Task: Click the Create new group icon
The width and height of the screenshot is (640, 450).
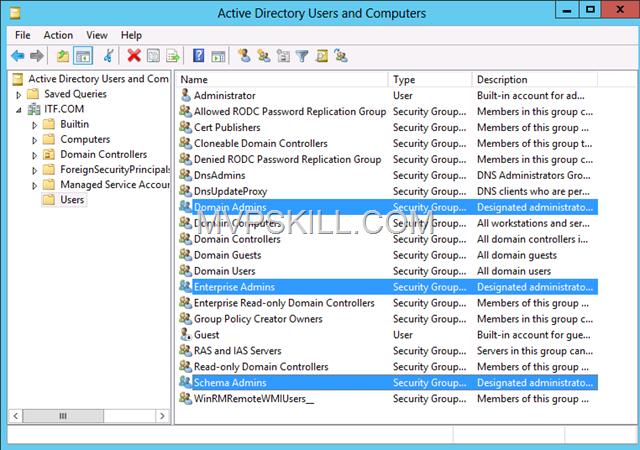Action: click(264, 56)
